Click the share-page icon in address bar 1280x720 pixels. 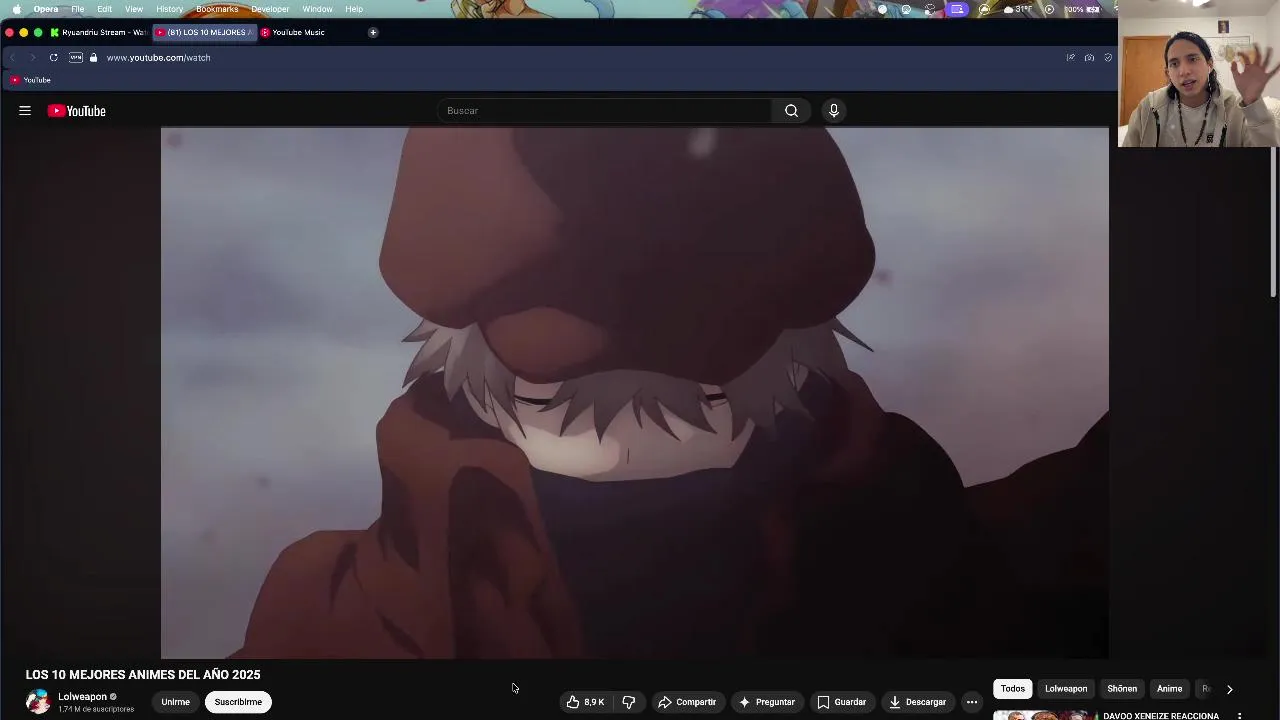click(1070, 58)
